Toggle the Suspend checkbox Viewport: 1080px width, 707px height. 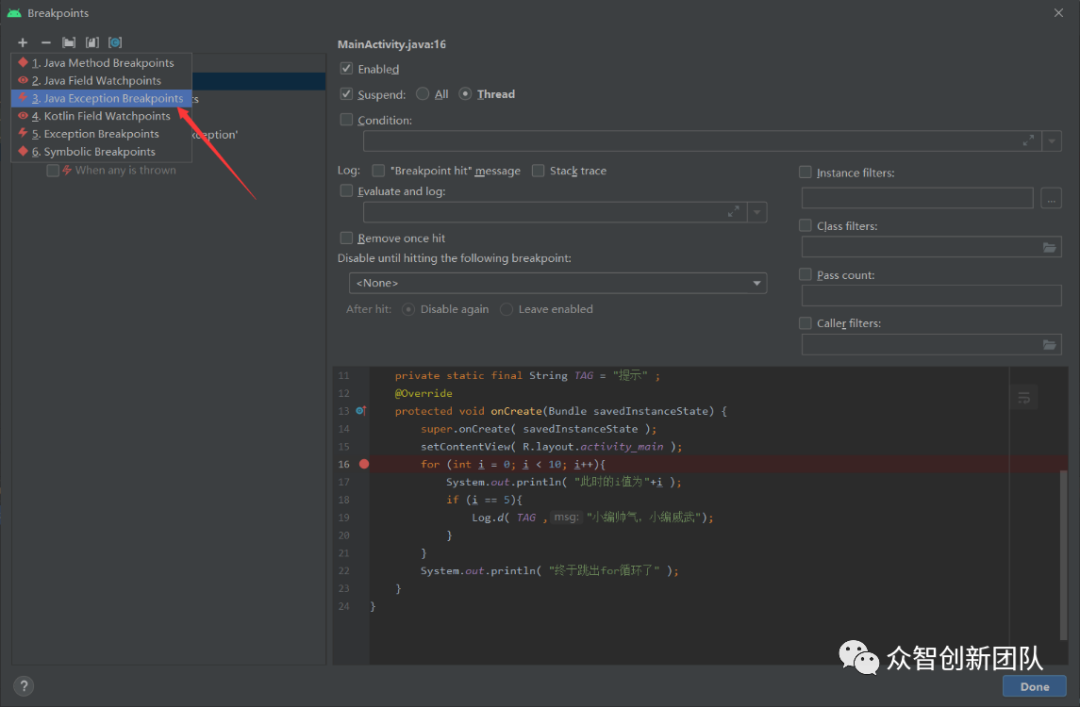click(x=346, y=94)
